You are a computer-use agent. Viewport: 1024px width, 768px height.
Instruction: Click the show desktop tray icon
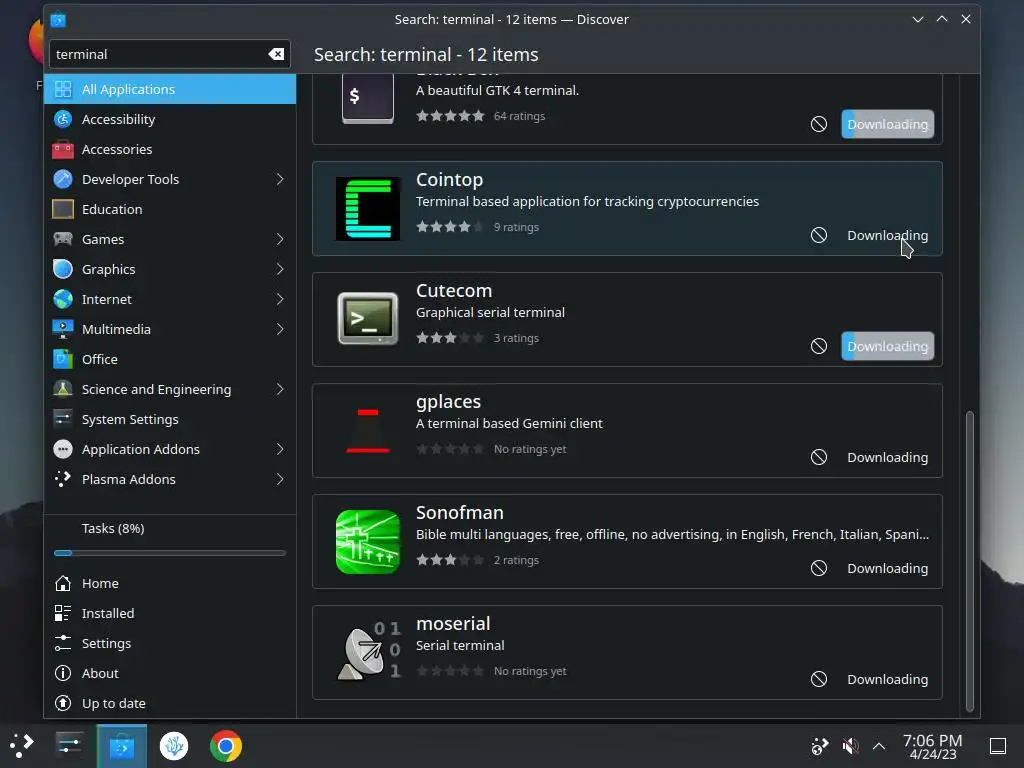(998, 746)
